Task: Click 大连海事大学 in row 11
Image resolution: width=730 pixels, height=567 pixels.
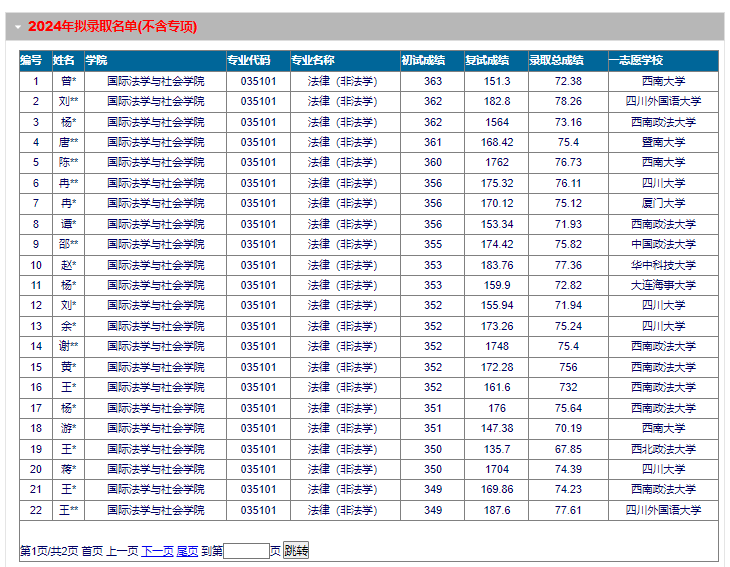Action: [663, 285]
